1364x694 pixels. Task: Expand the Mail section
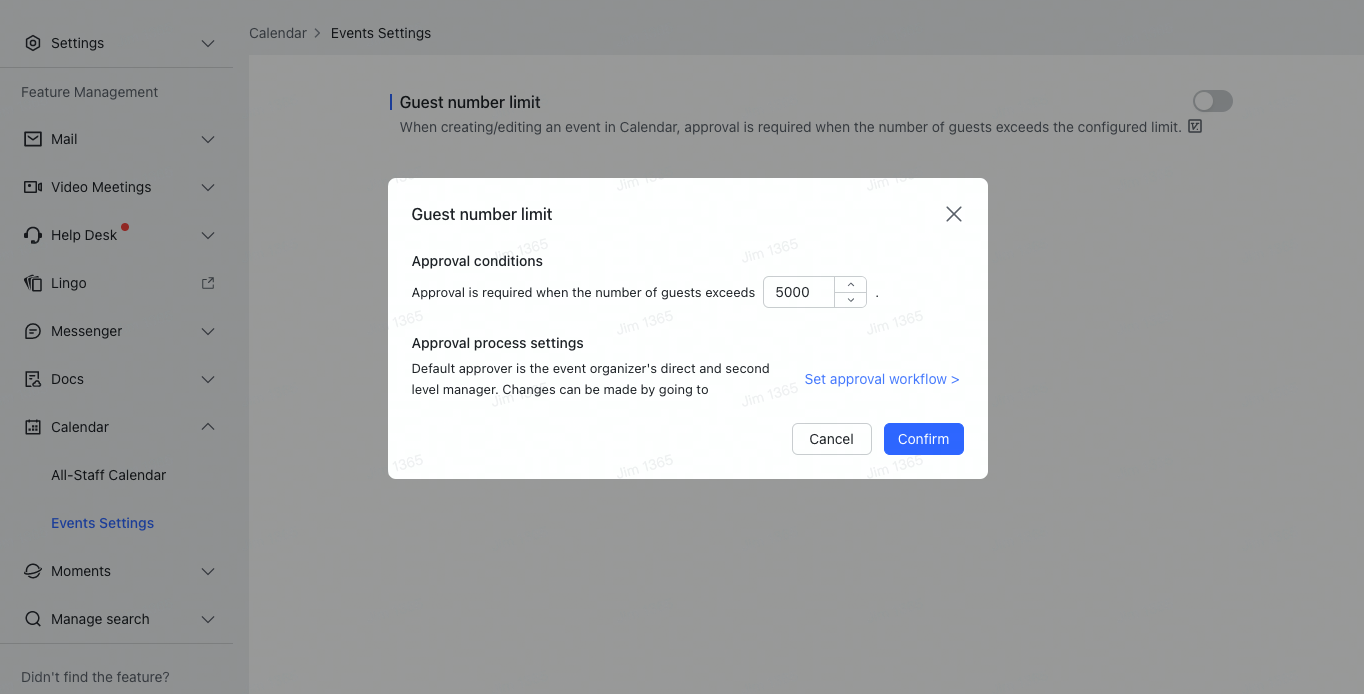tap(207, 139)
